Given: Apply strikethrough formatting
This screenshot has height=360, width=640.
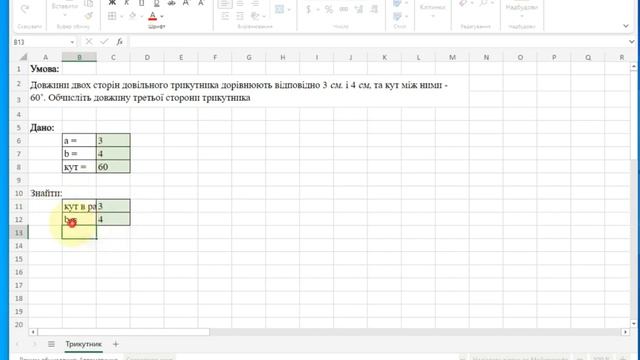Looking at the screenshot, I should [x=172, y=3].
